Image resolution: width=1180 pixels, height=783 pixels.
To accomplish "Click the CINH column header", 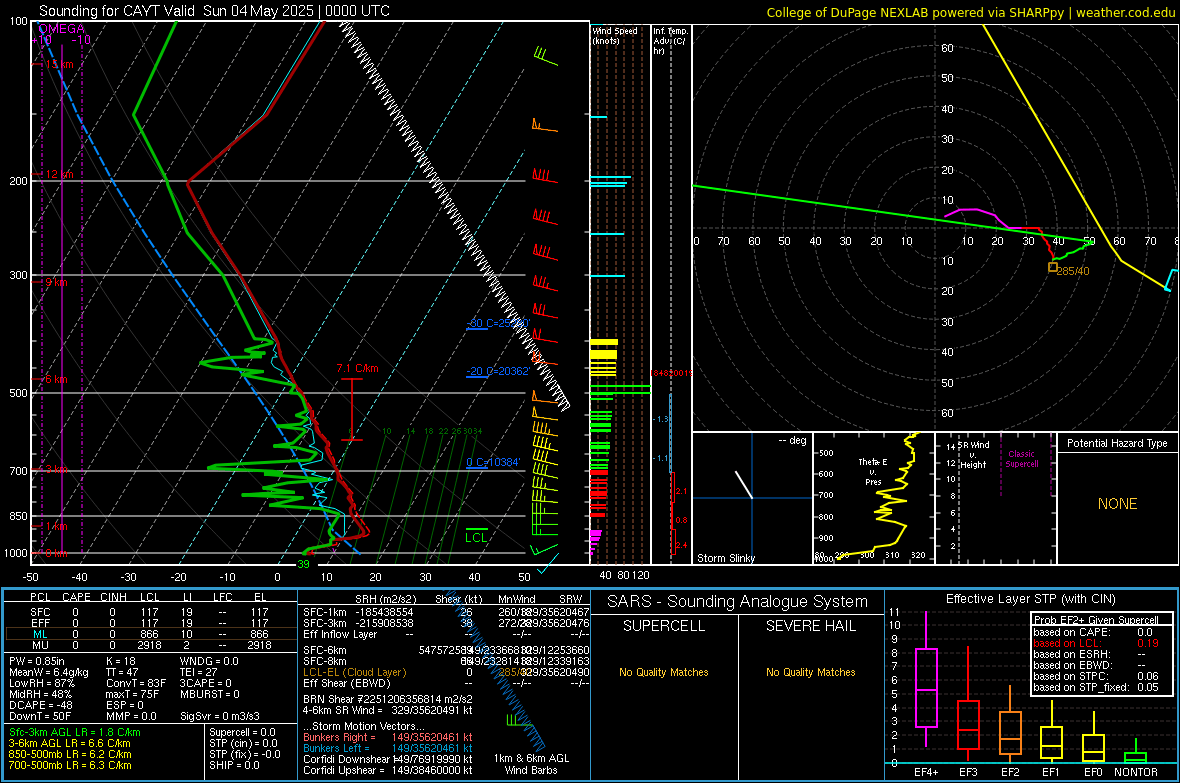I will pyautogui.click(x=114, y=597).
